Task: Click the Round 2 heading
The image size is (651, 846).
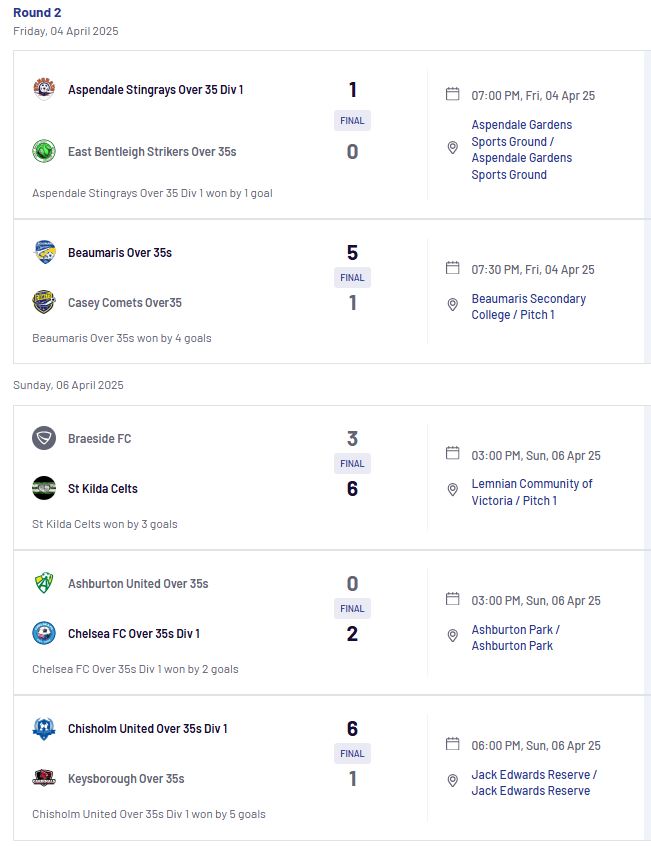Action: click(x=37, y=12)
